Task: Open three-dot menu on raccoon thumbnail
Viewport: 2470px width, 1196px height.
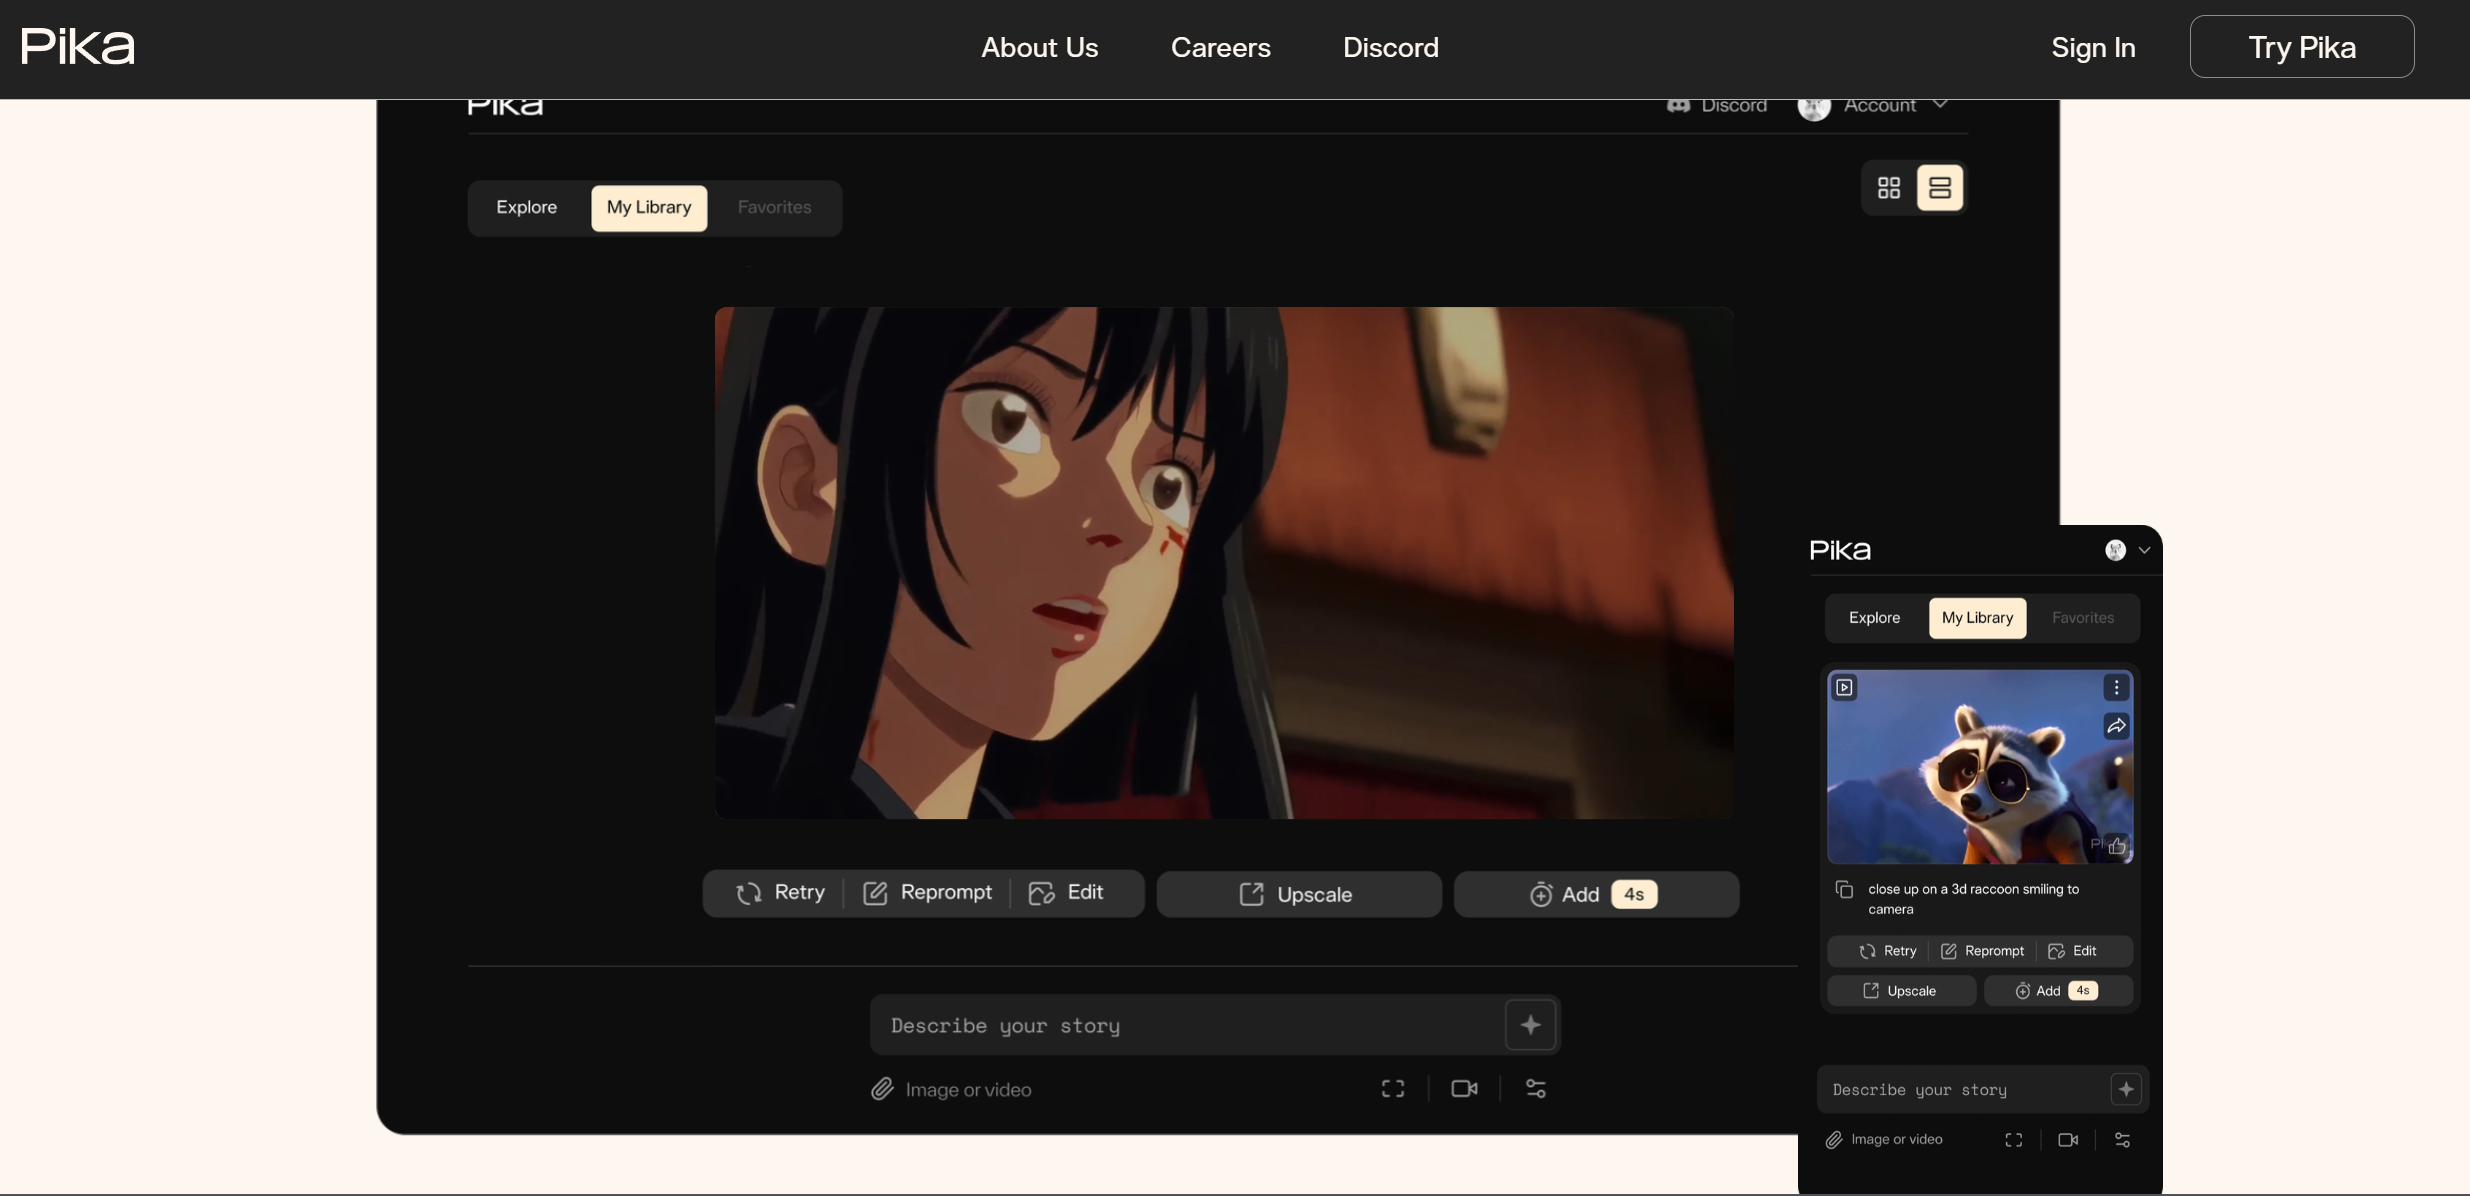Action: (x=2116, y=687)
